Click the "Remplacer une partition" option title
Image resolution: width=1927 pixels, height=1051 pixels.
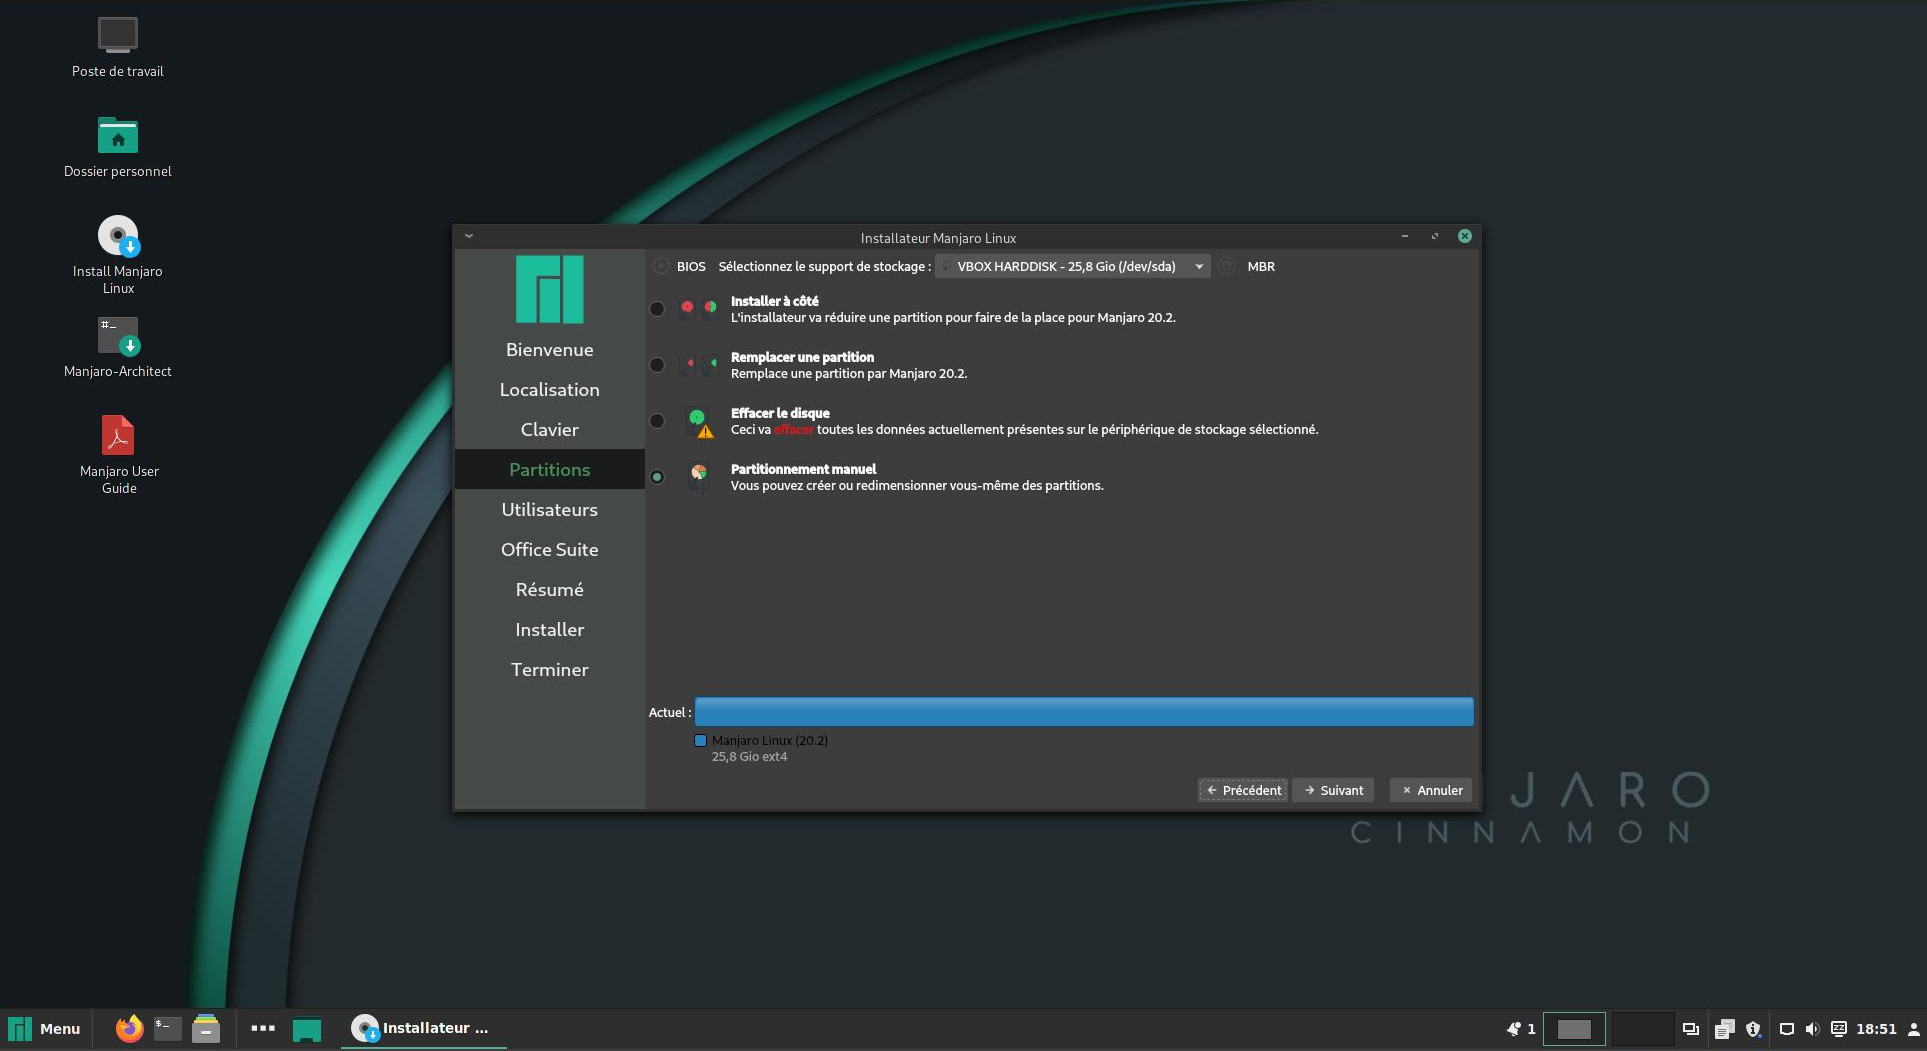click(802, 357)
